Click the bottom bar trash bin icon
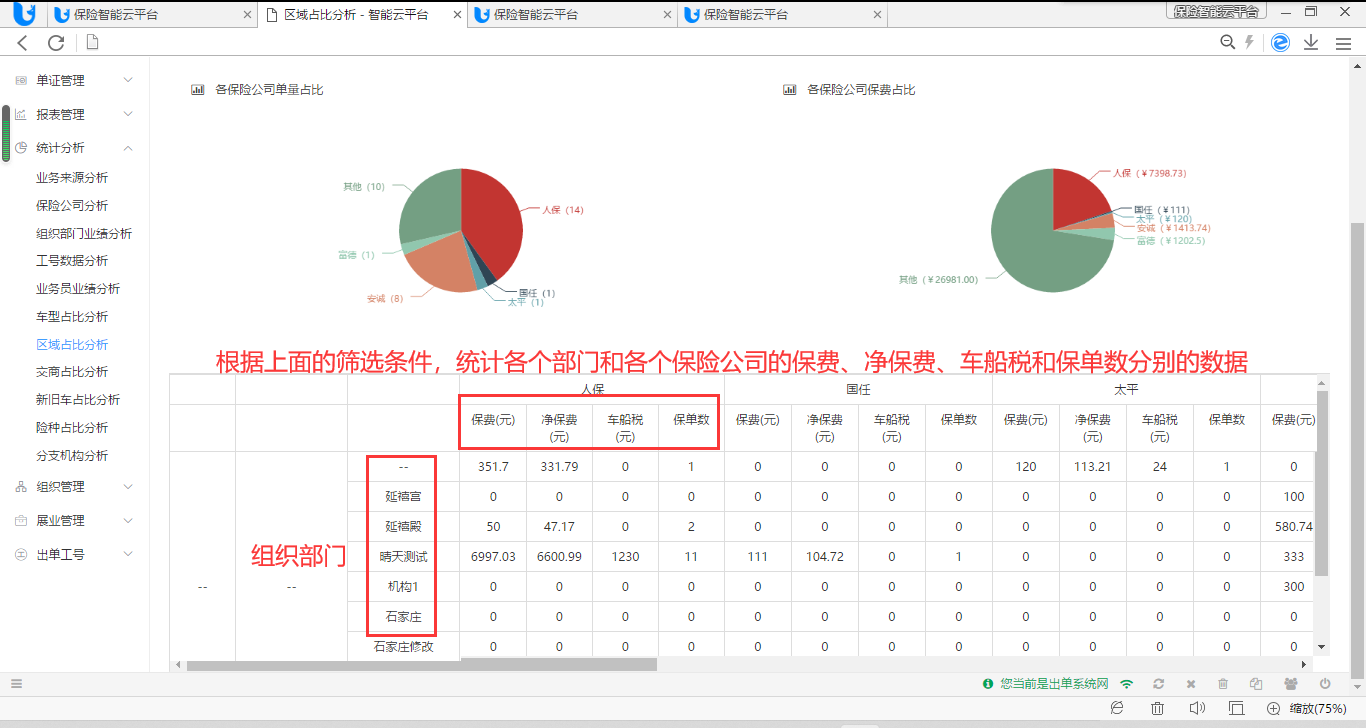Image resolution: width=1366 pixels, height=728 pixels. click(x=1157, y=708)
